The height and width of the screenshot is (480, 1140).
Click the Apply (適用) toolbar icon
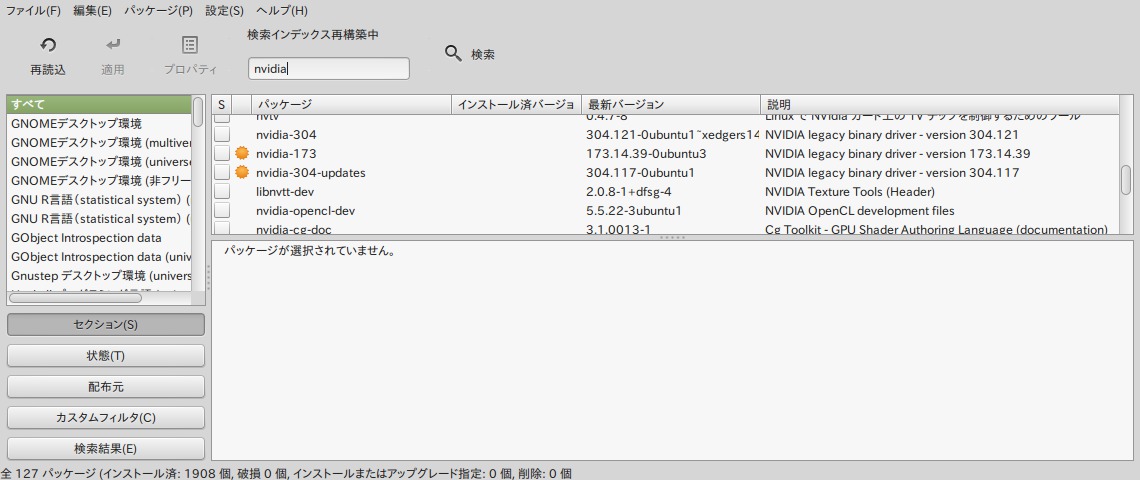tap(113, 46)
